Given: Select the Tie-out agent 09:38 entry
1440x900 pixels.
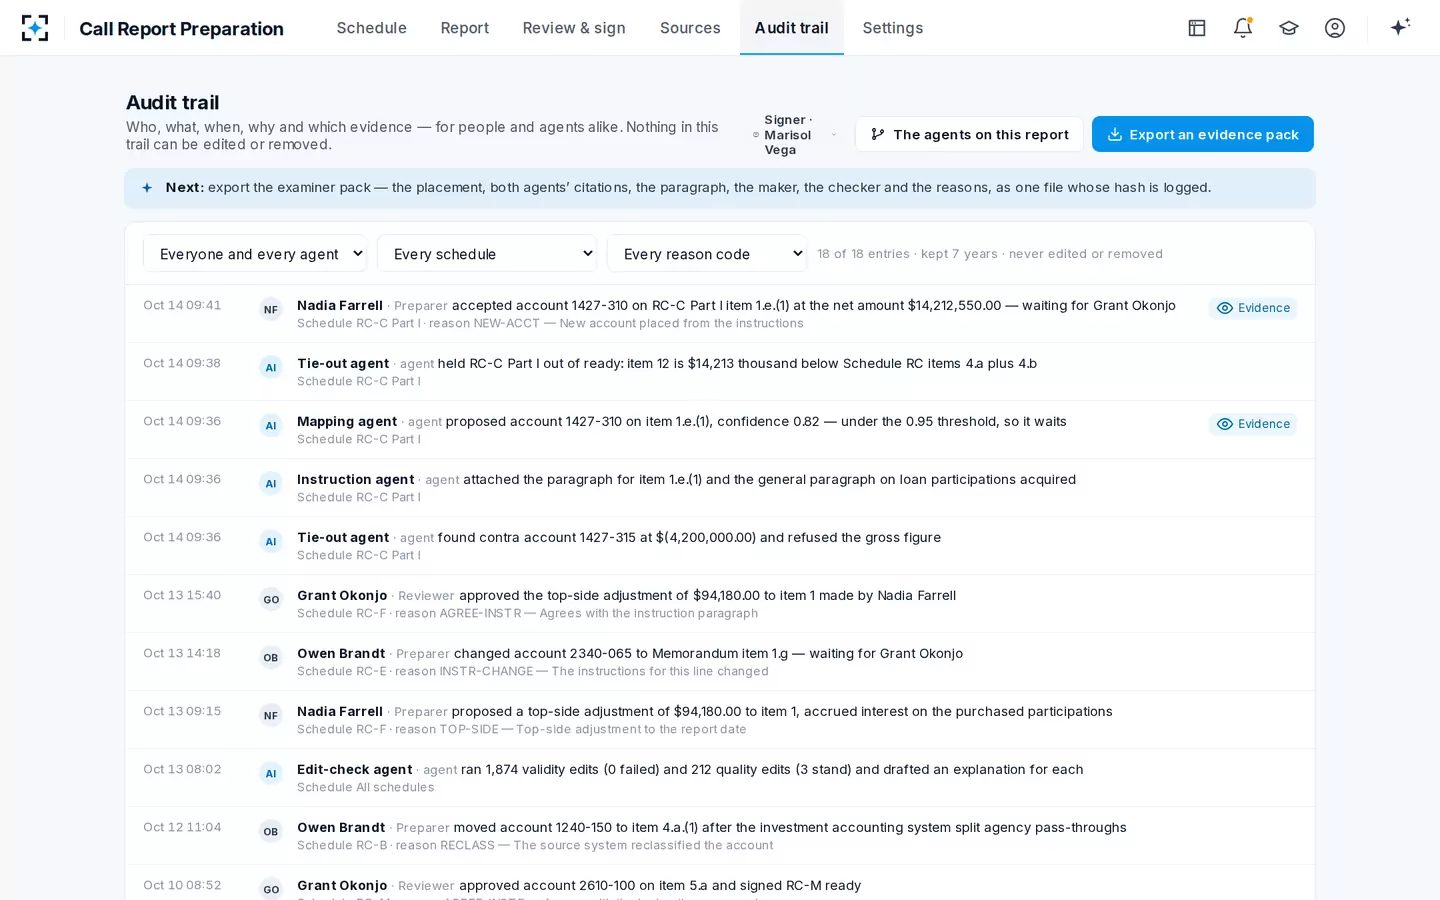Looking at the screenshot, I should (720, 372).
